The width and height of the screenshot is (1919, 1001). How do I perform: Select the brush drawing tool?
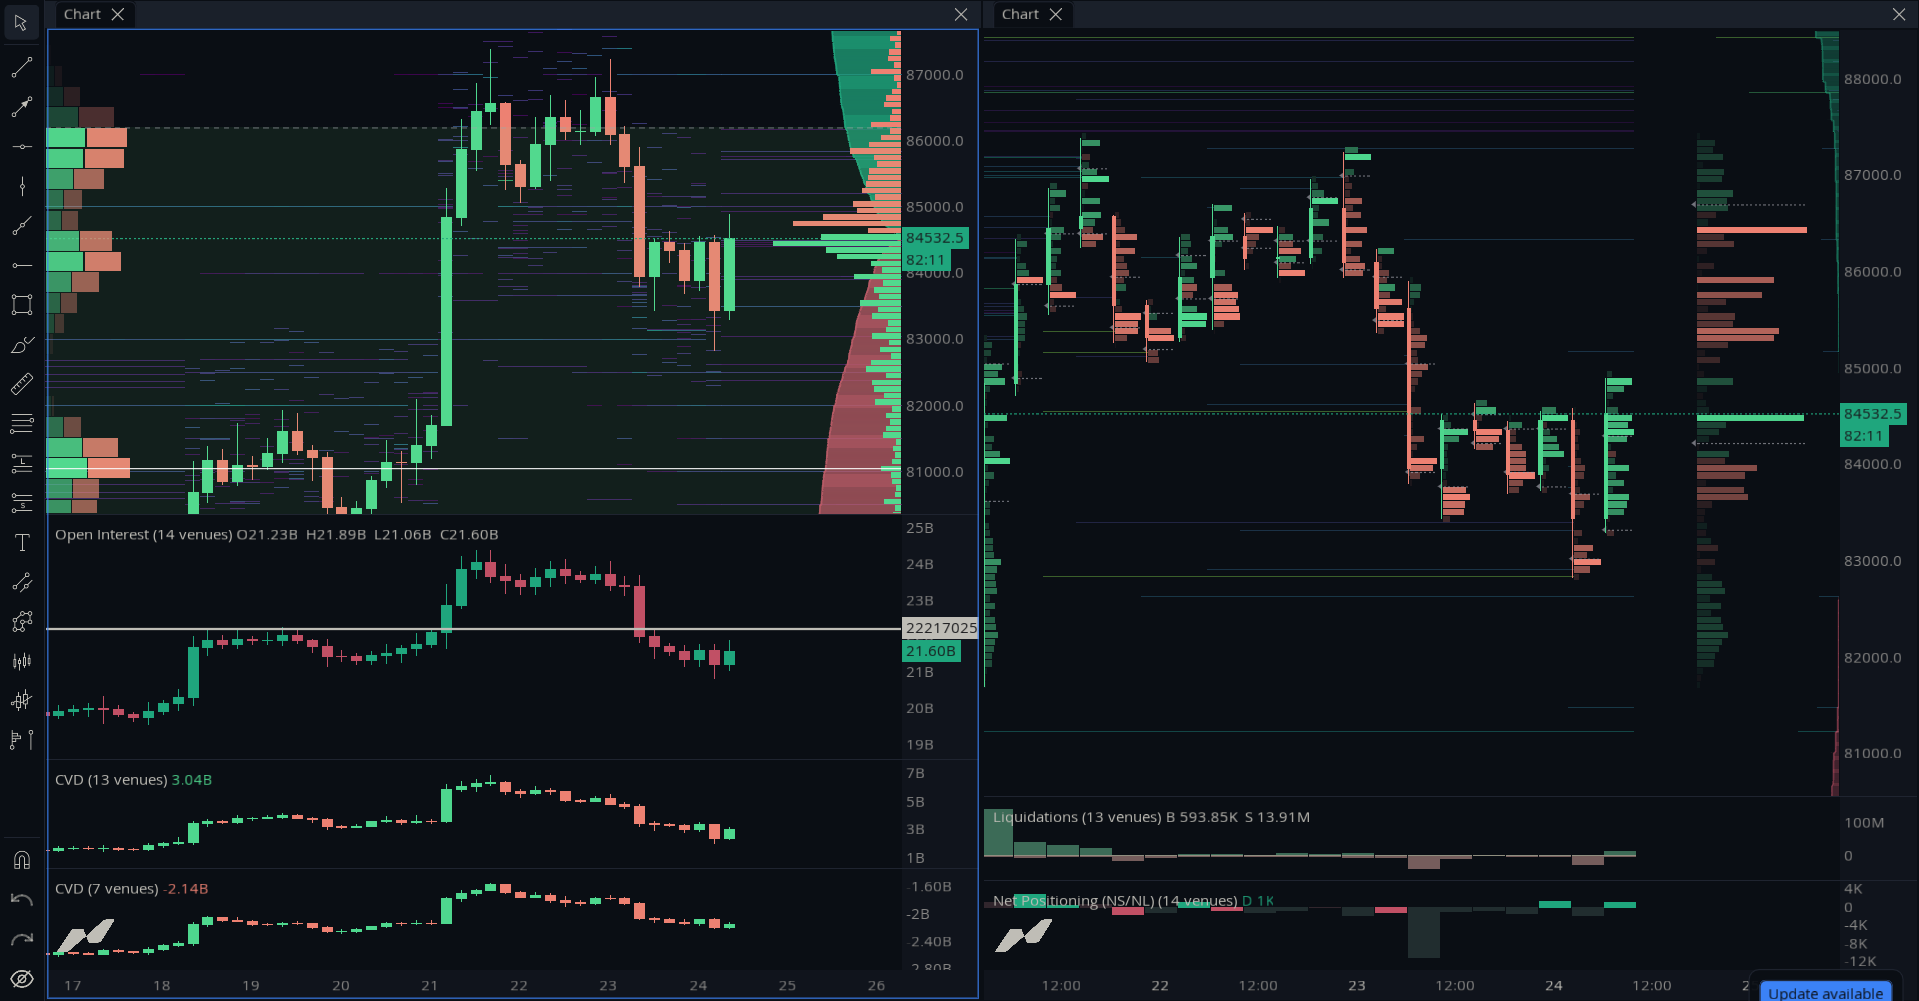tap(21, 345)
